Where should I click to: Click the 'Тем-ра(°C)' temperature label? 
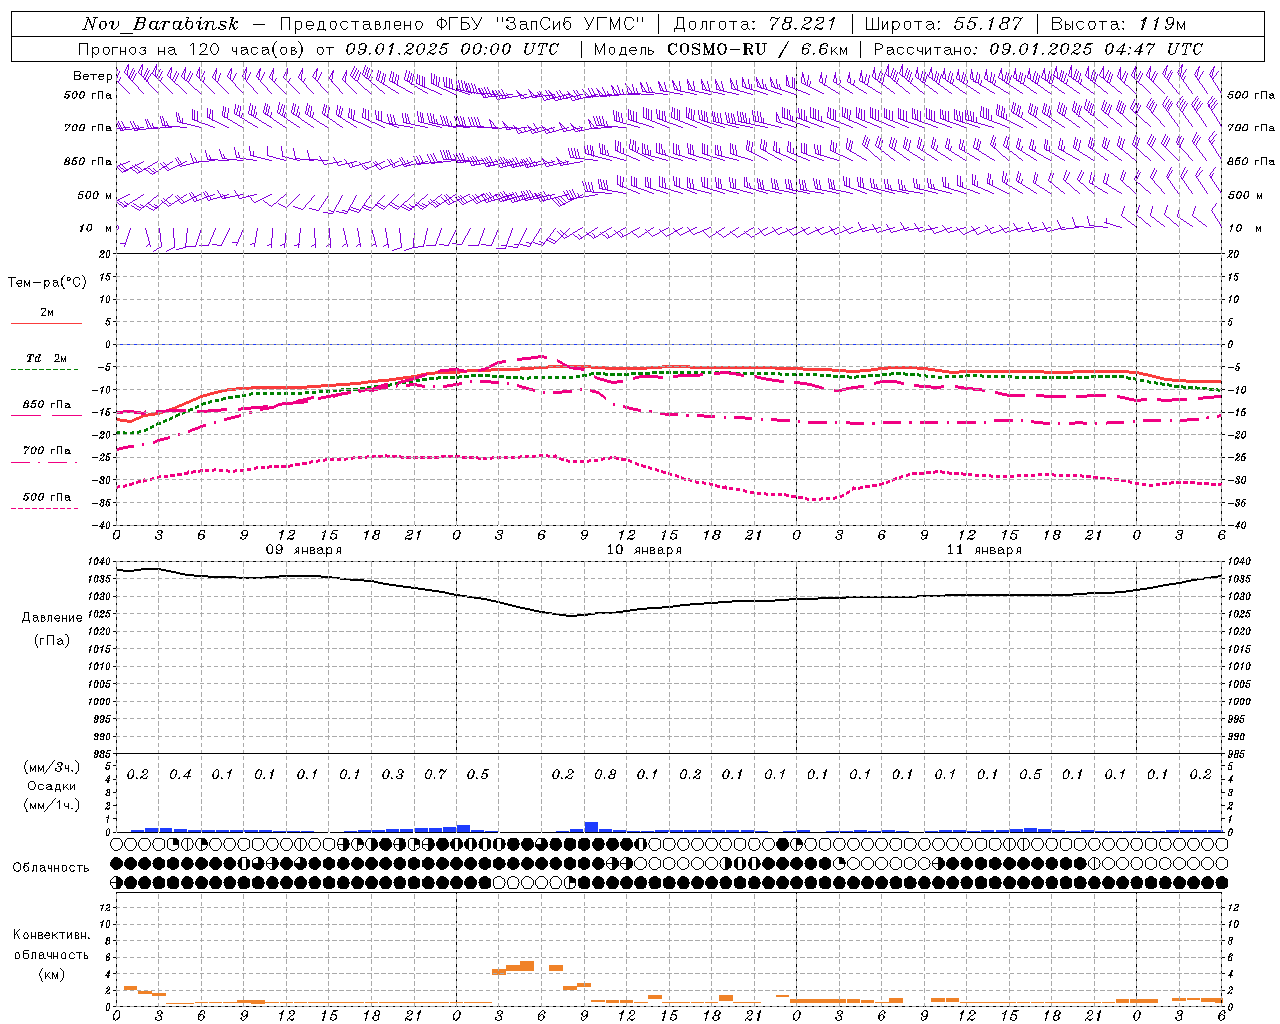pyautogui.click(x=47, y=283)
